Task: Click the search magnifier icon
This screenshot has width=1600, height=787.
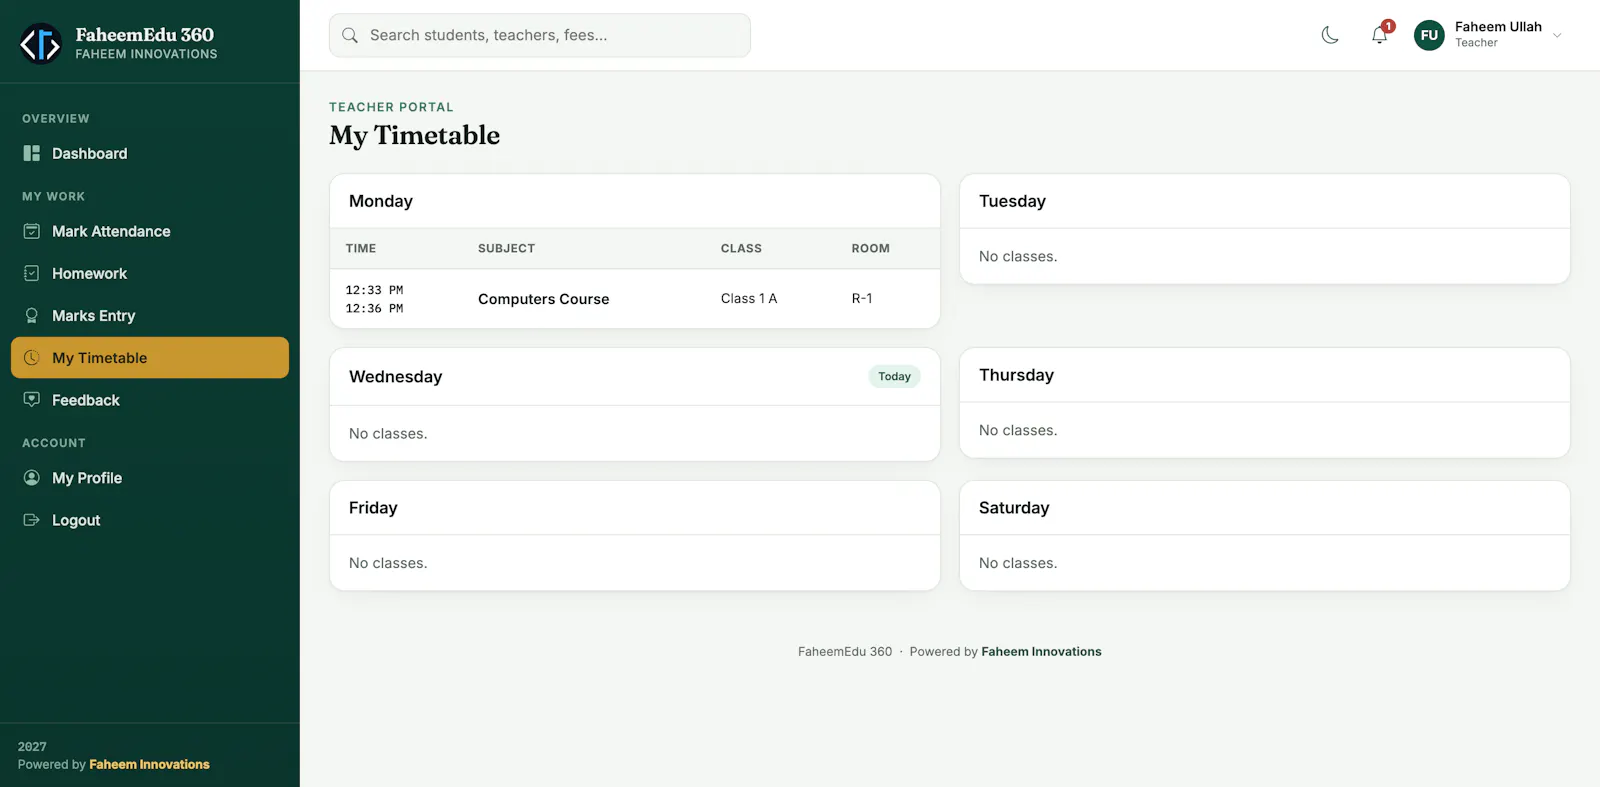Action: click(350, 35)
